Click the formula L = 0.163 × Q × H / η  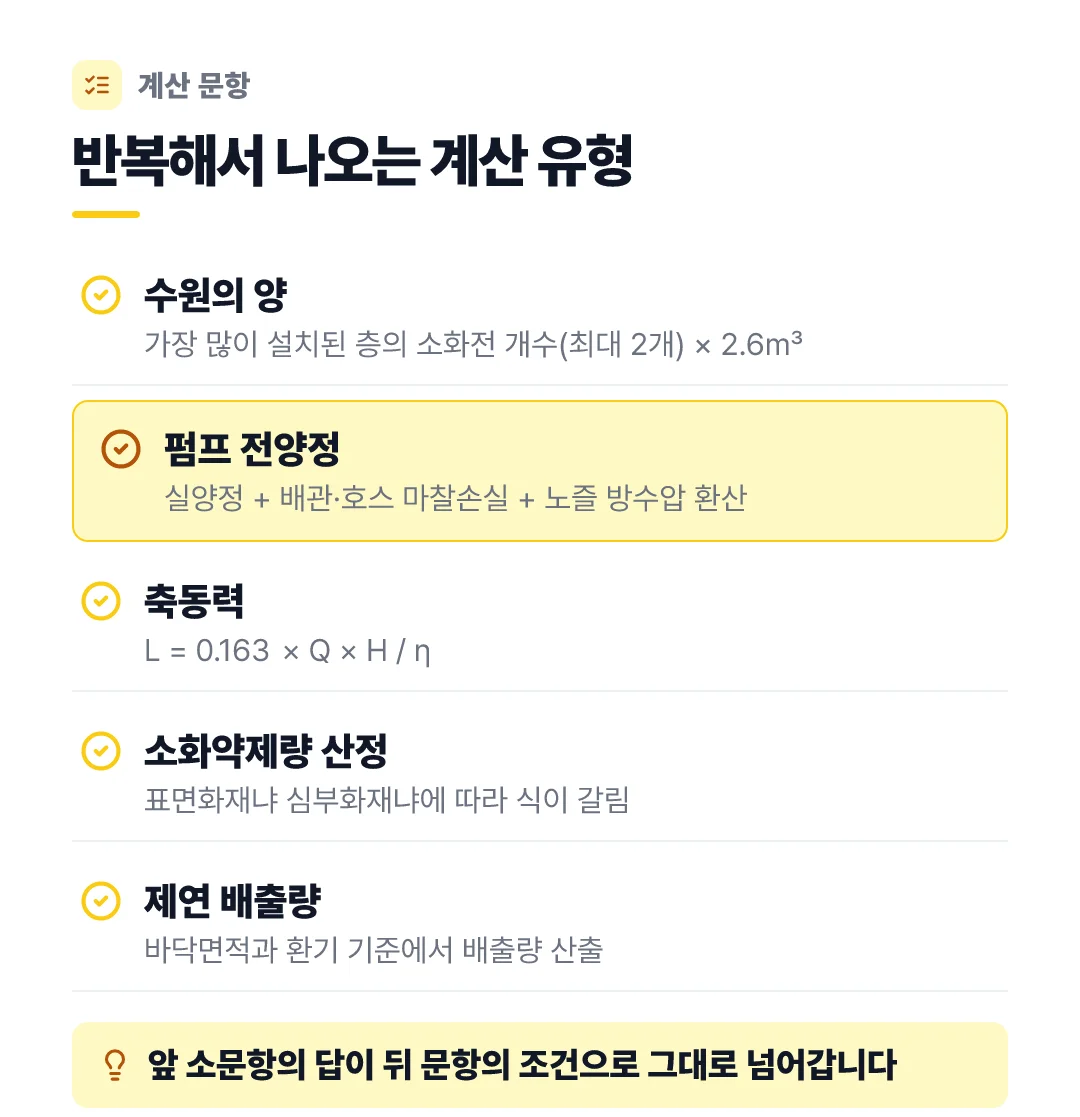pos(287,651)
